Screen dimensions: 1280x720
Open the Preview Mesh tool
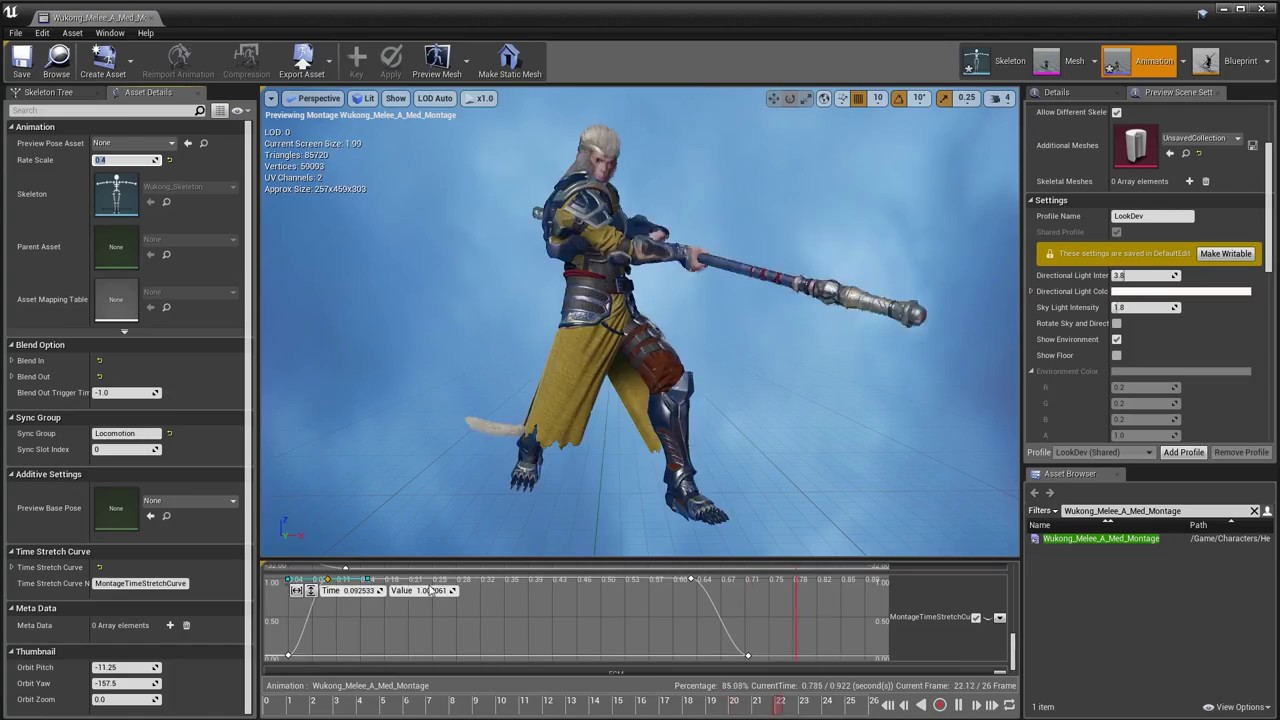[437, 61]
